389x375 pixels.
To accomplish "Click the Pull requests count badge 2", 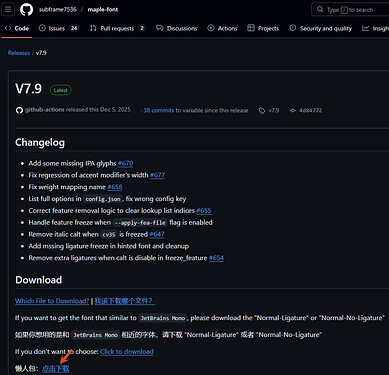I will [142, 28].
